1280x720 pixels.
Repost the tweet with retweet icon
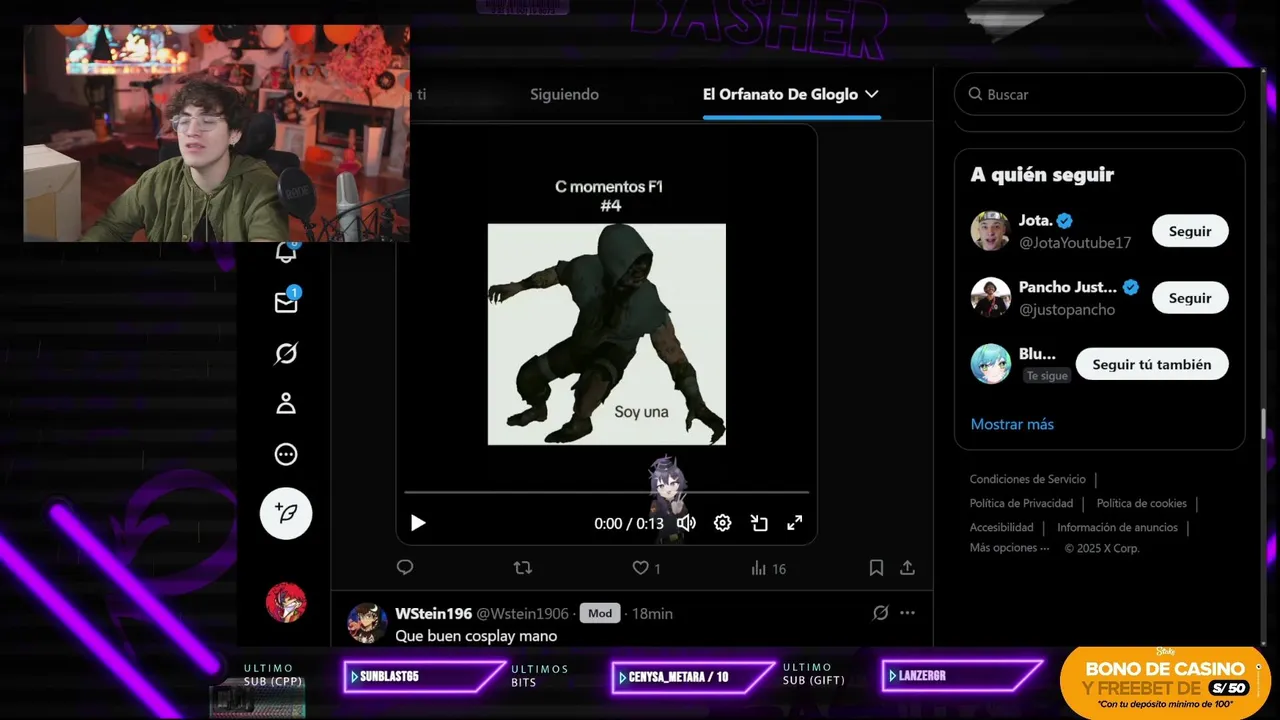point(522,568)
